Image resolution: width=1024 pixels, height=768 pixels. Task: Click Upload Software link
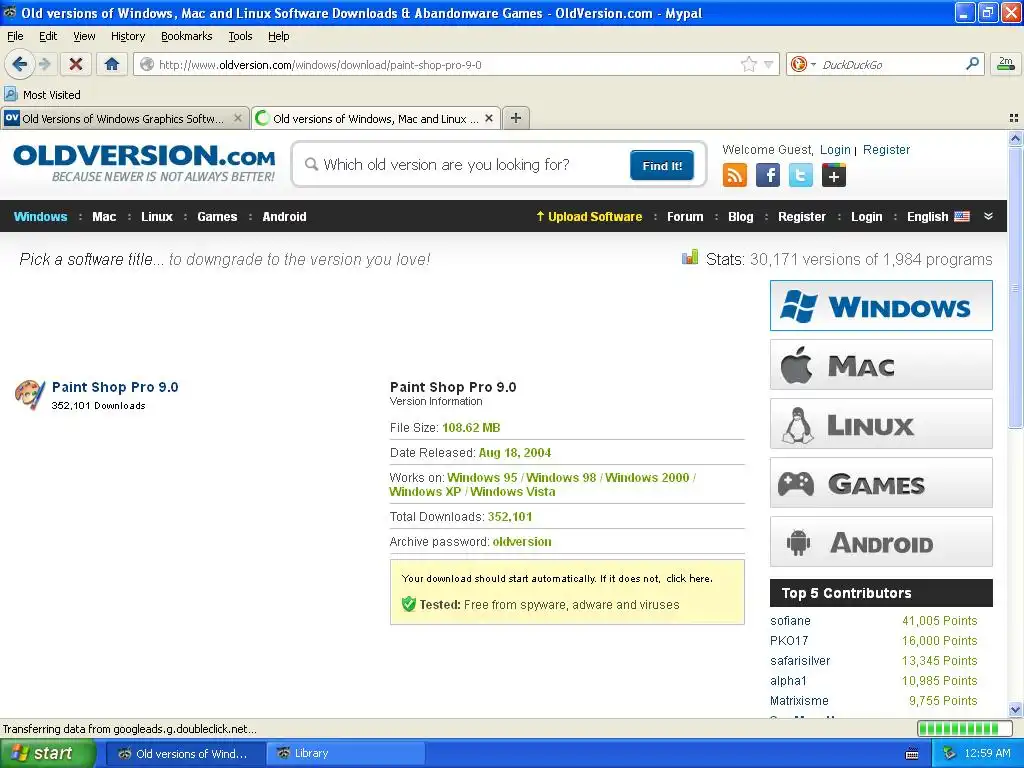tap(589, 217)
